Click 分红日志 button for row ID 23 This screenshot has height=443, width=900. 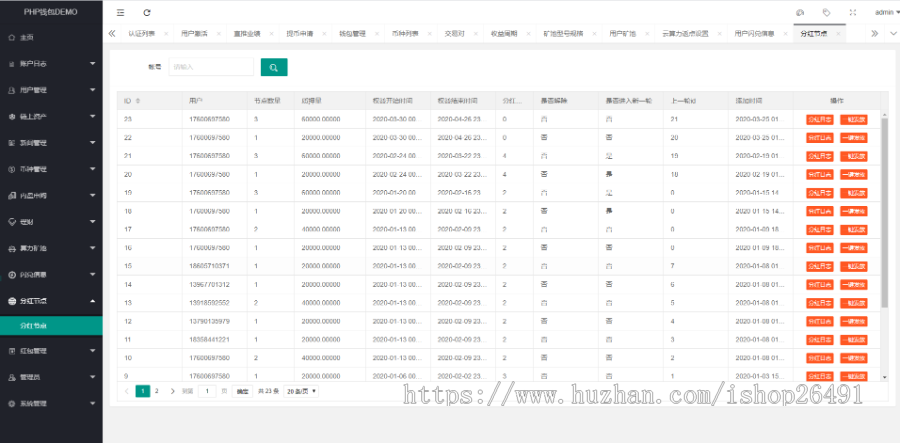(820, 119)
